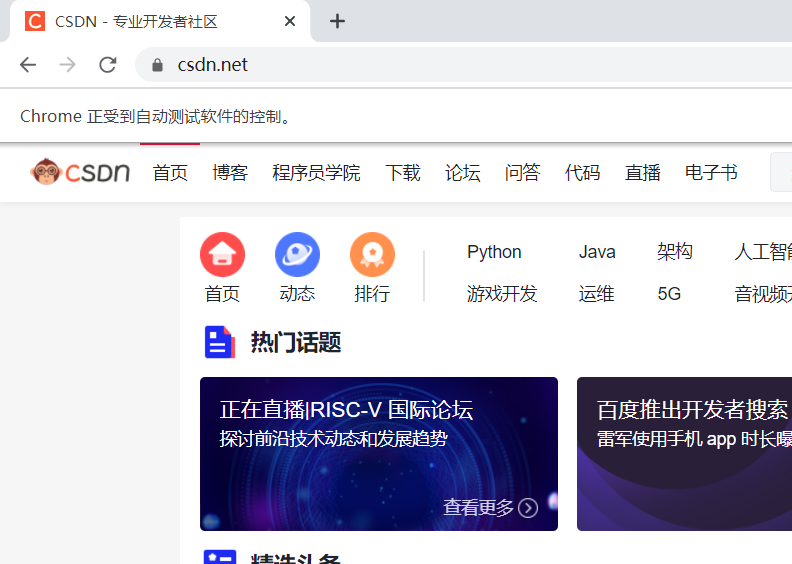Image resolution: width=792 pixels, height=564 pixels.
Task: Open 电子书 in top navigation
Action: point(711,173)
